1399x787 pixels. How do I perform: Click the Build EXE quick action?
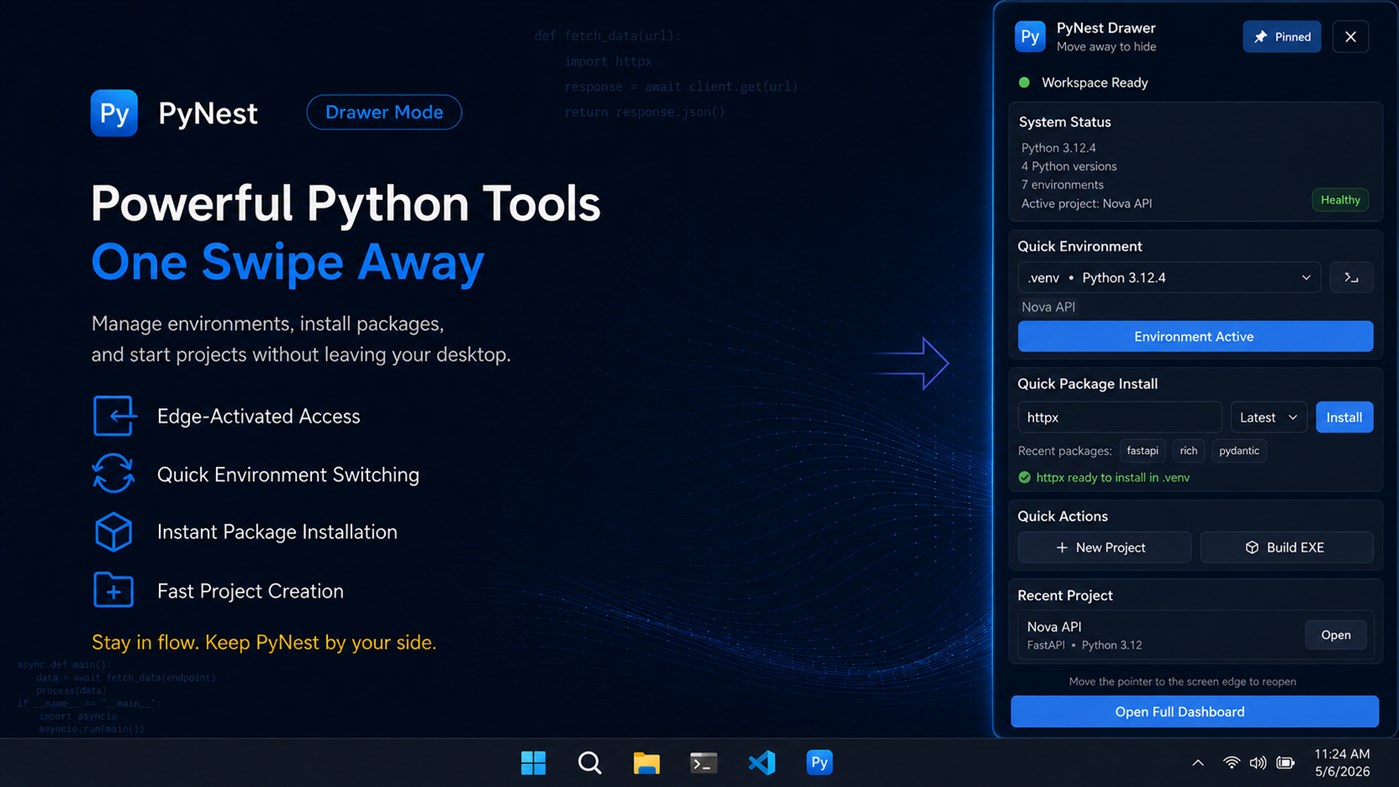tap(1286, 547)
